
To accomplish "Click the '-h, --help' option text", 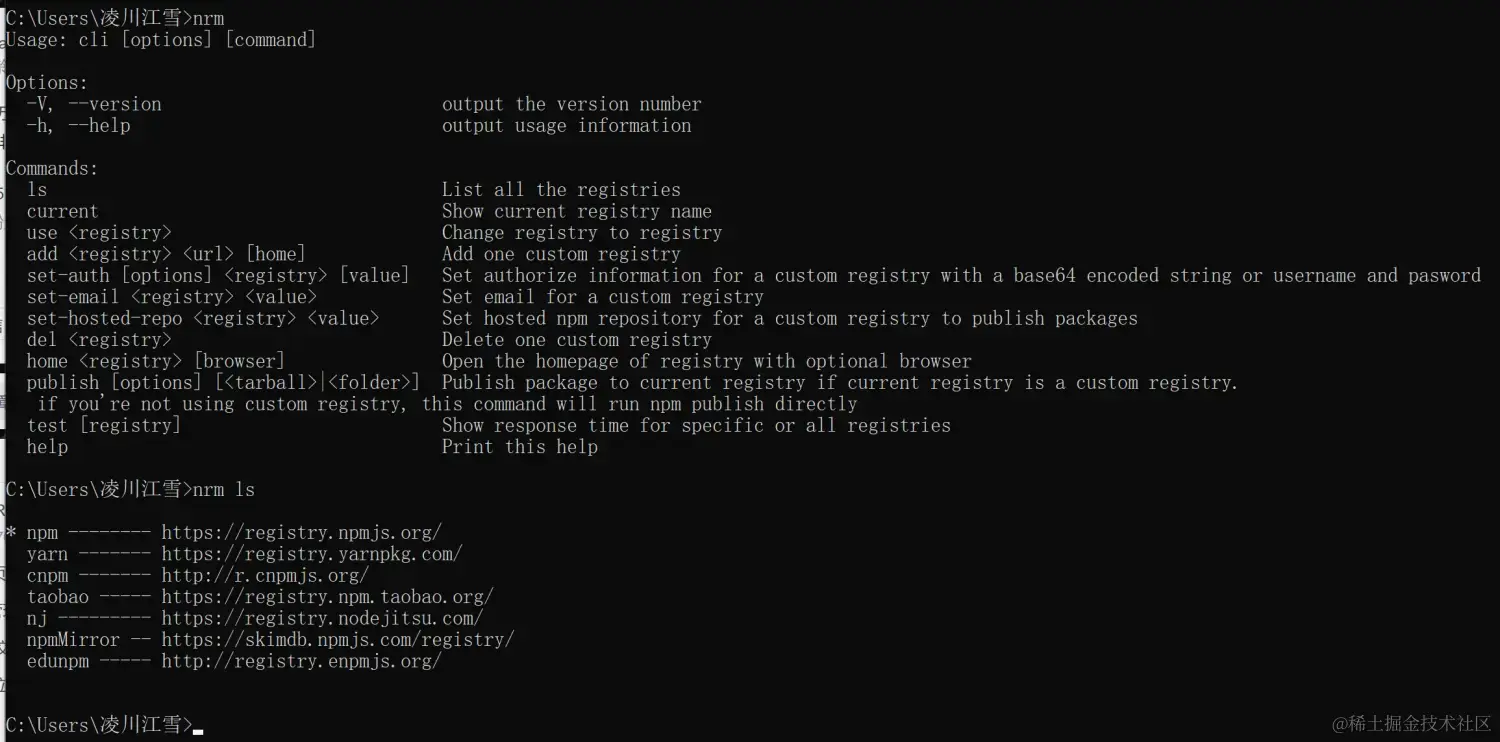I will click(x=78, y=126).
